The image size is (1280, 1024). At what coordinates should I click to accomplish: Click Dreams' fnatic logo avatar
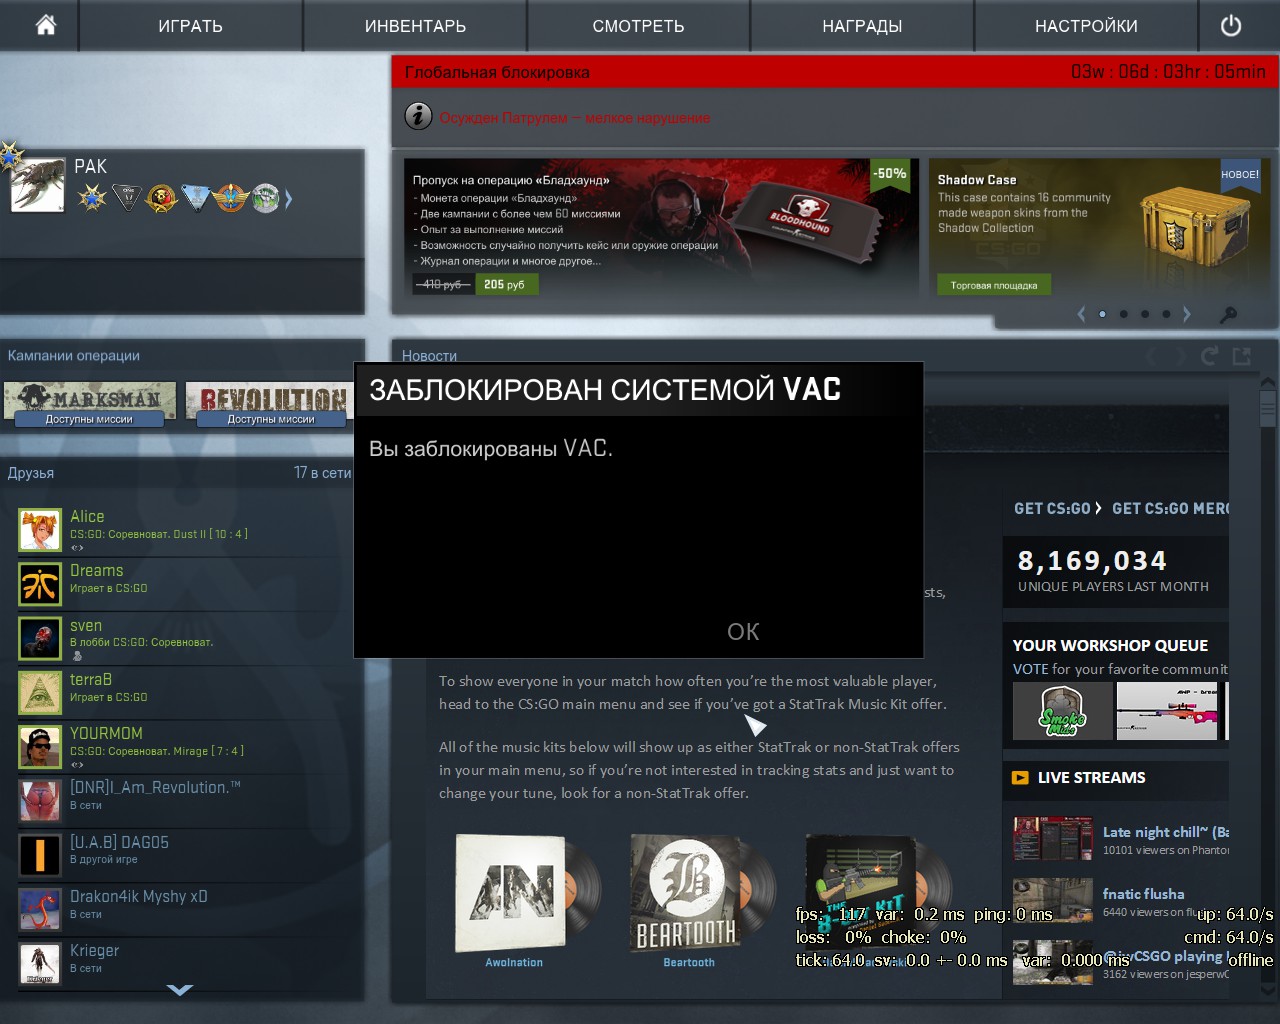coord(40,585)
